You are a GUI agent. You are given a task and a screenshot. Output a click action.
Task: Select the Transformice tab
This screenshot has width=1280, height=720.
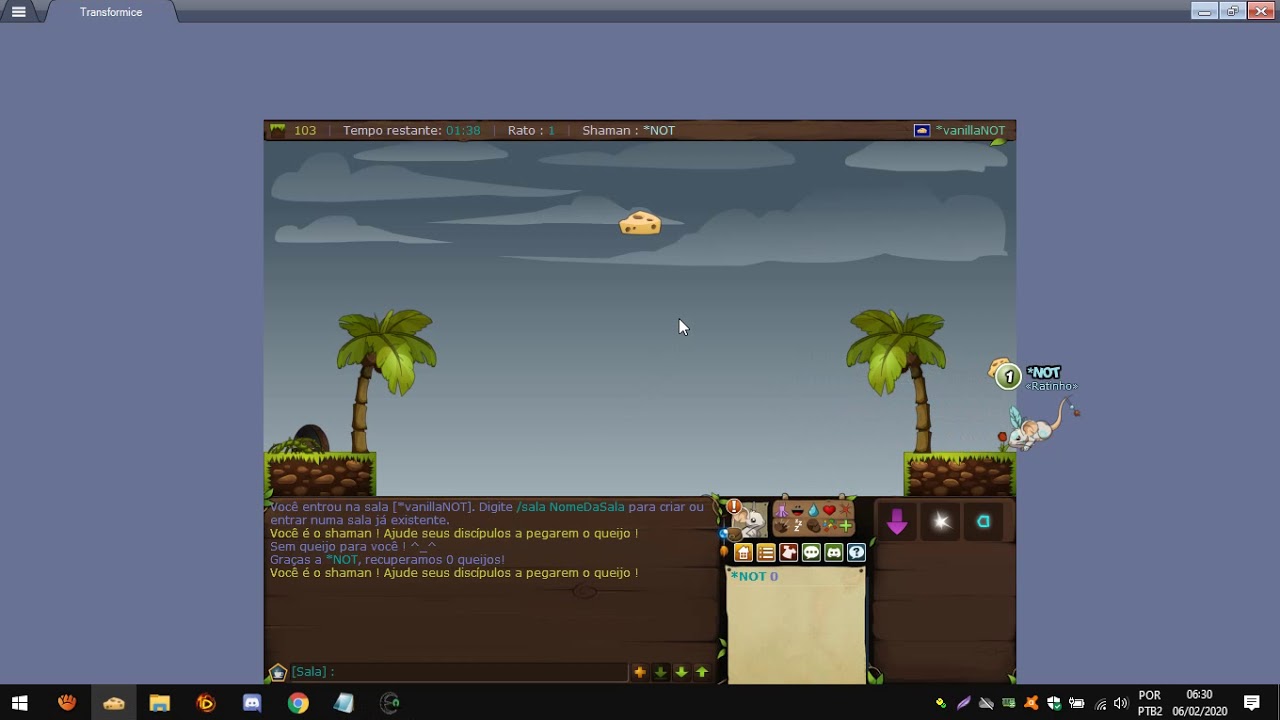point(111,12)
